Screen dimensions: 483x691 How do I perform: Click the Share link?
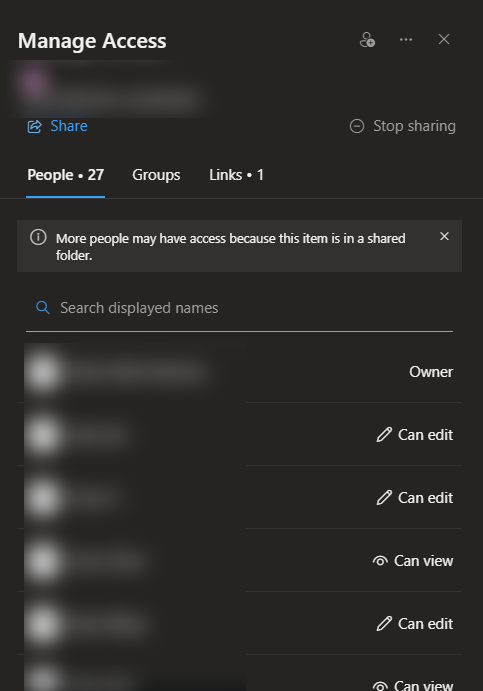69,126
